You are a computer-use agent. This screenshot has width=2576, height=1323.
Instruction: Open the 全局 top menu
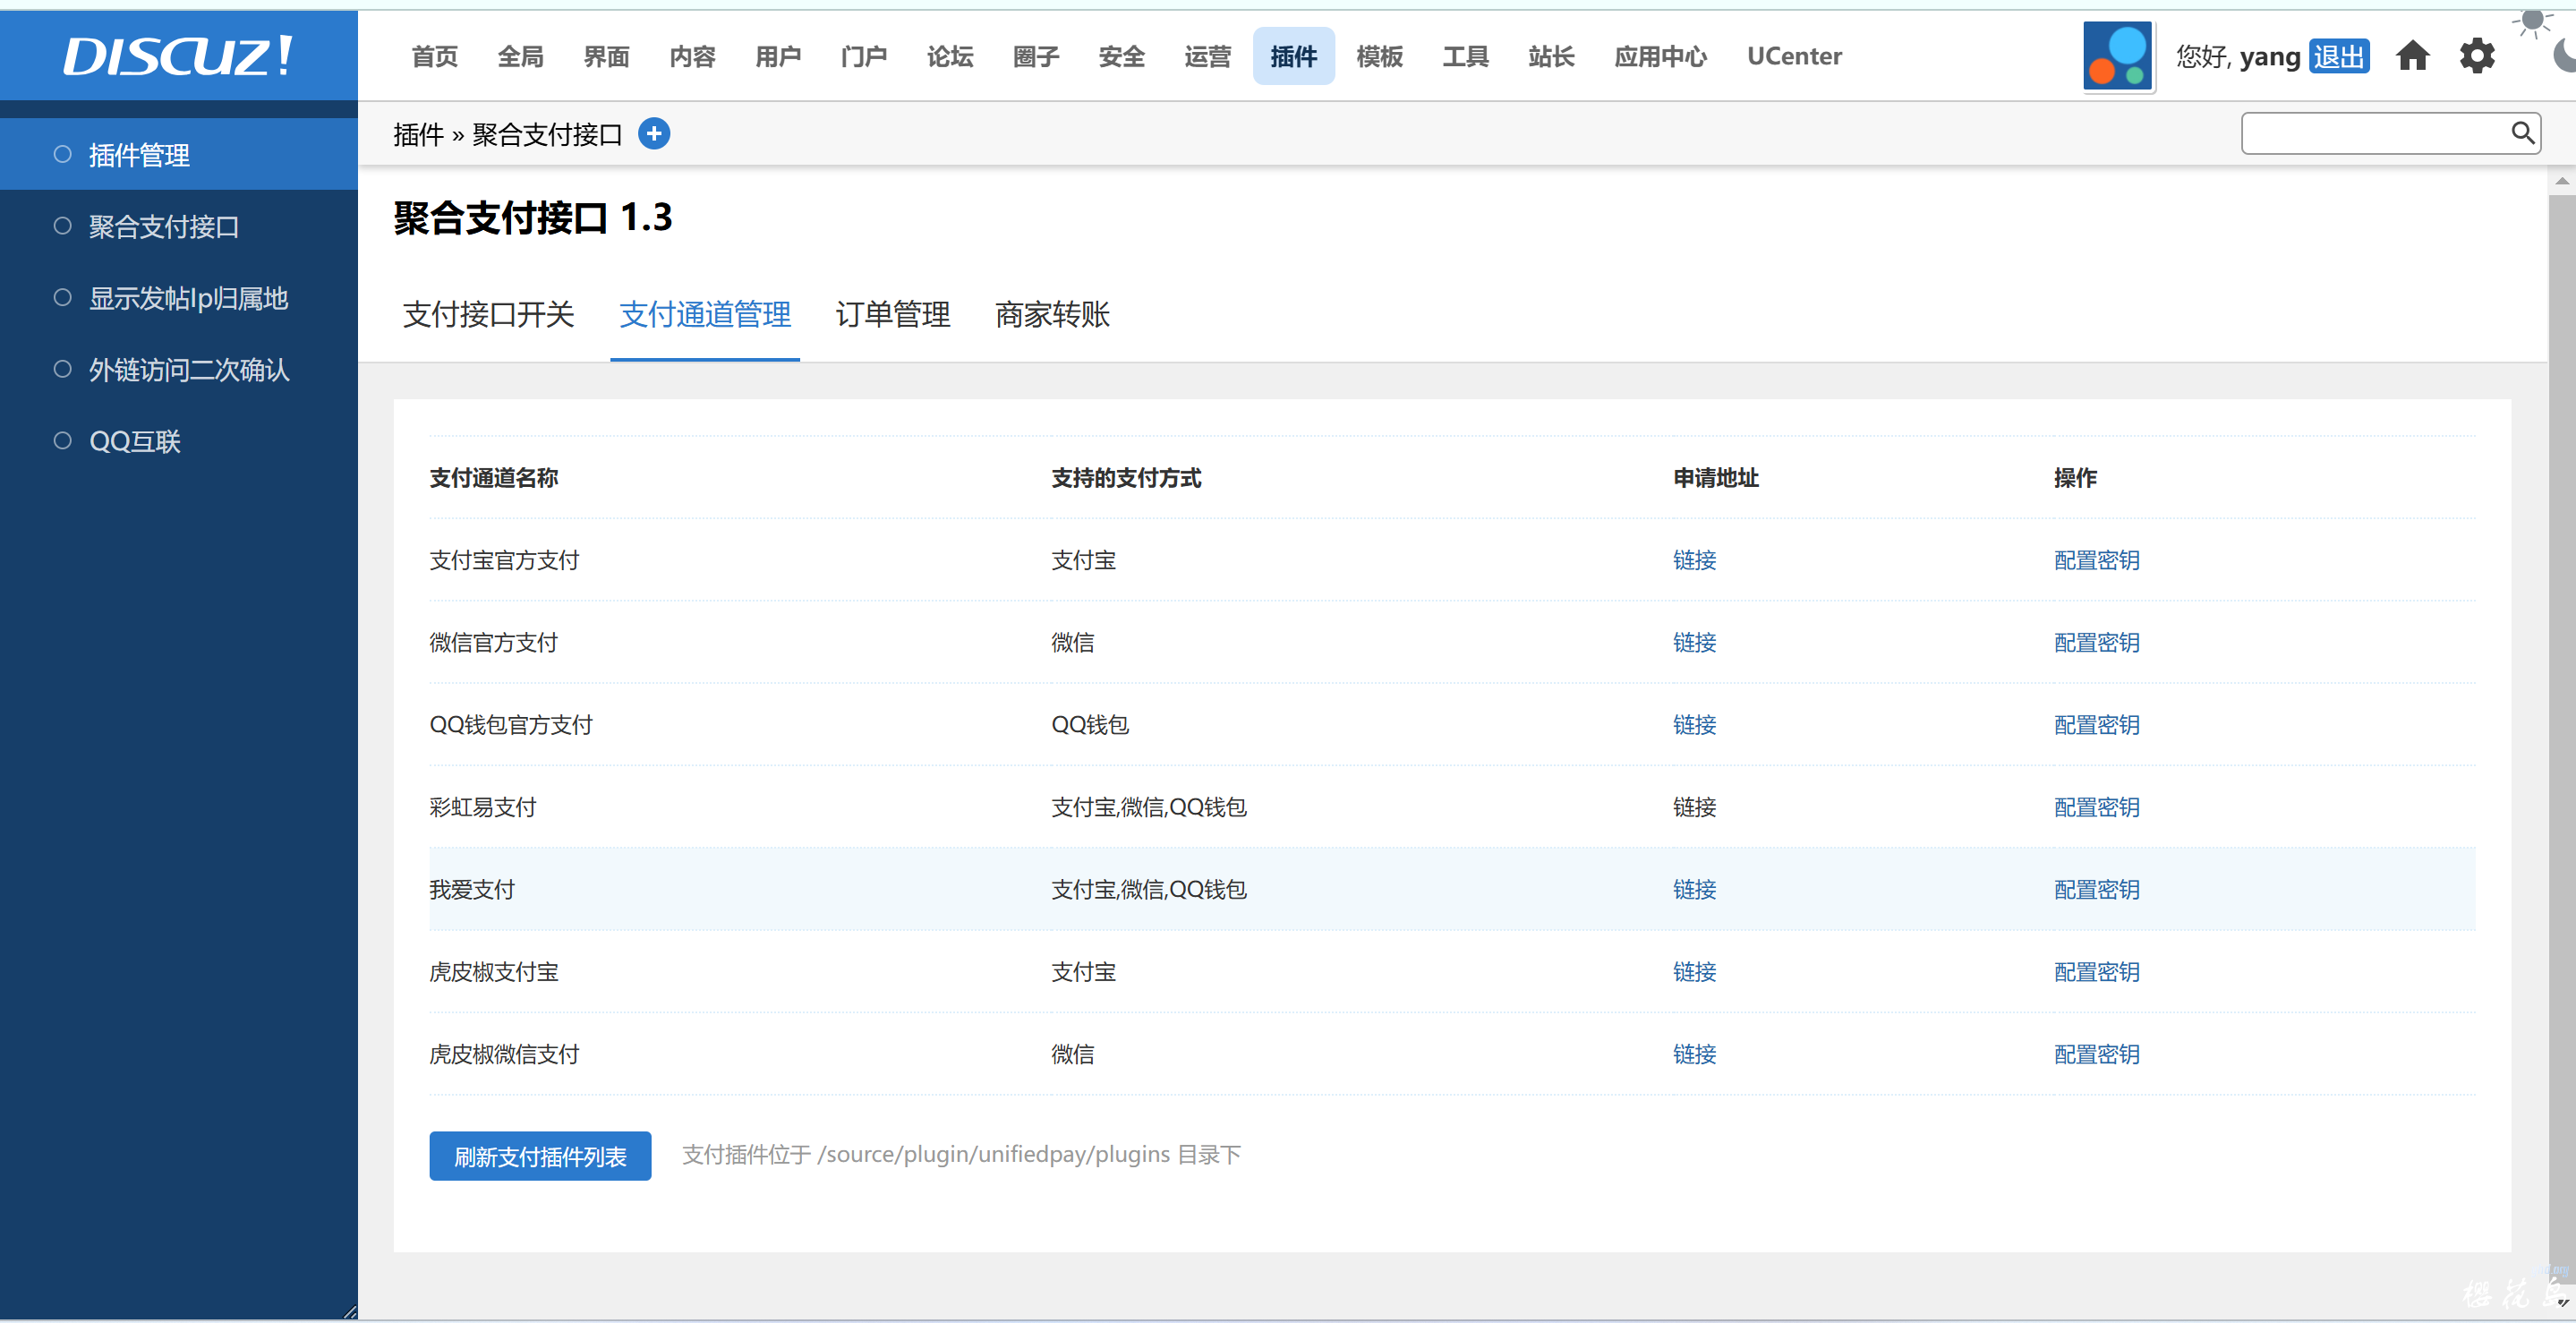coord(521,57)
